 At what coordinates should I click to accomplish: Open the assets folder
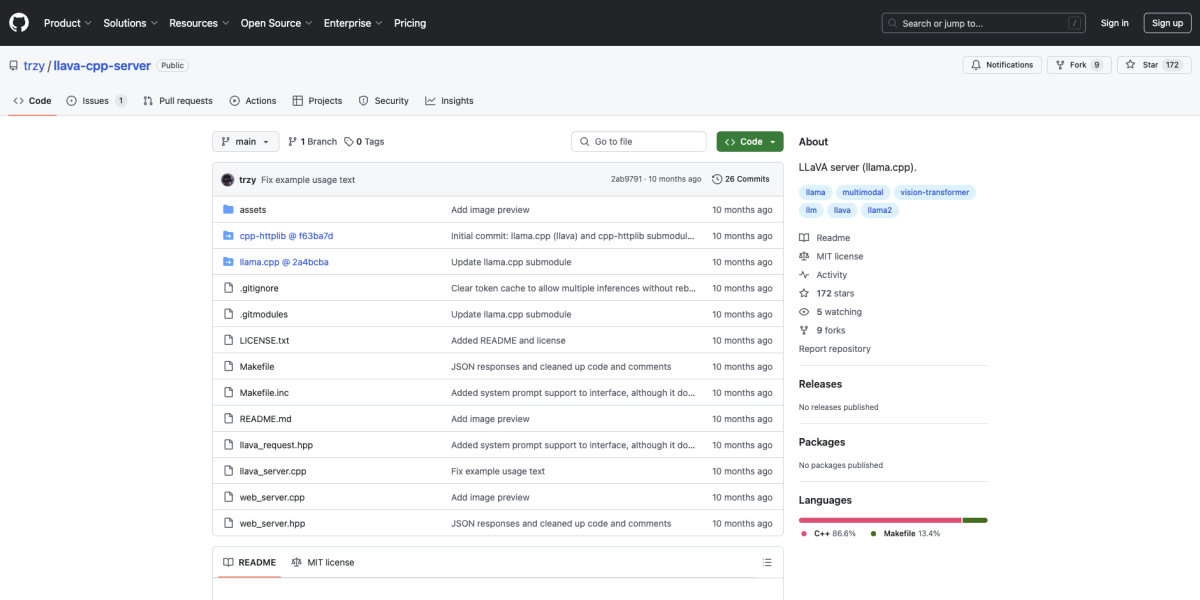click(x=253, y=210)
